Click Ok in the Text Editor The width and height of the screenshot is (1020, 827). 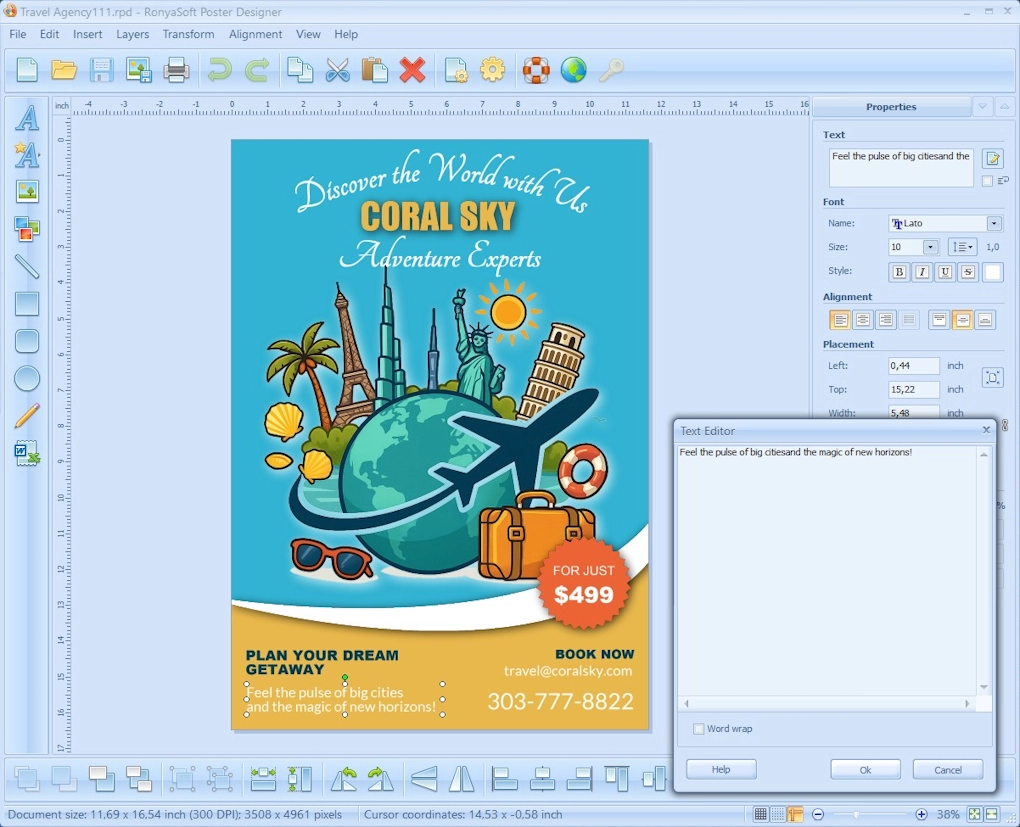tap(865, 769)
